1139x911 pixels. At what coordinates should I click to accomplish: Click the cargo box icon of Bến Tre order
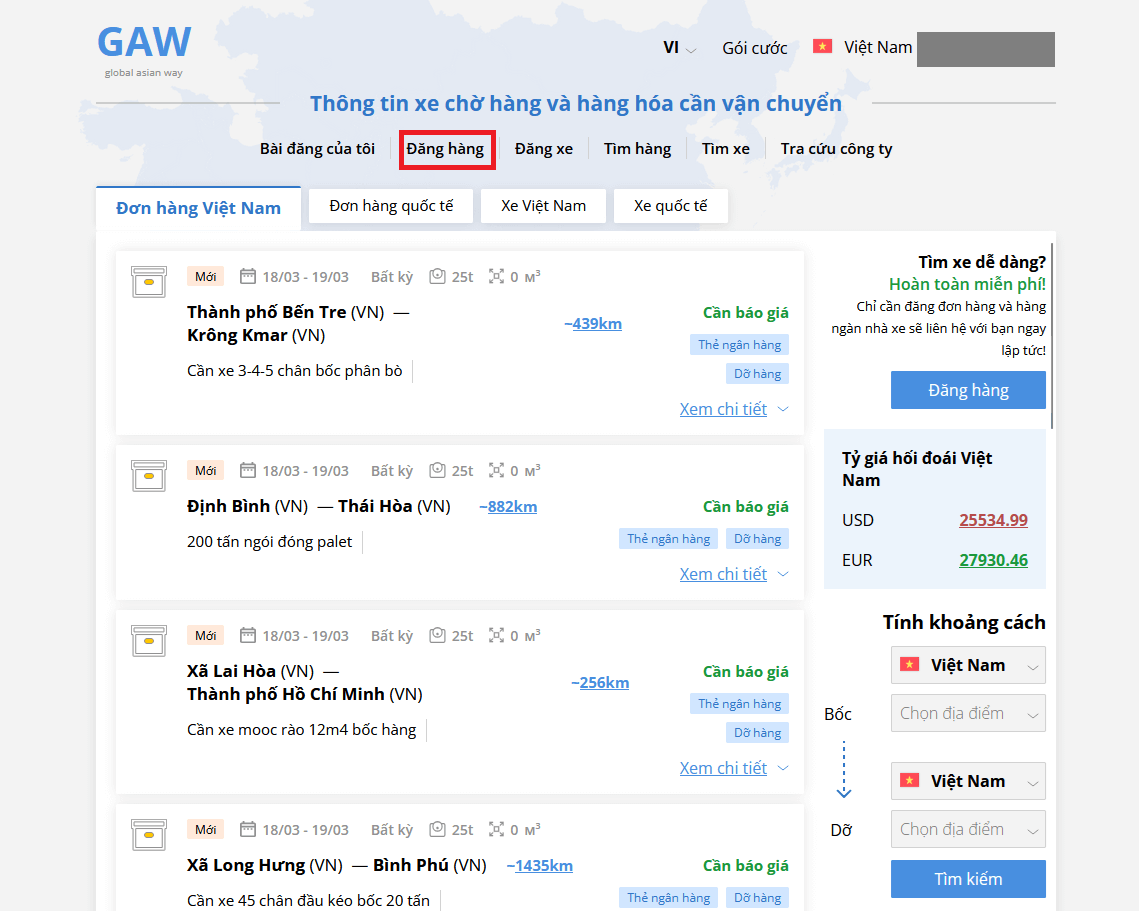click(149, 282)
